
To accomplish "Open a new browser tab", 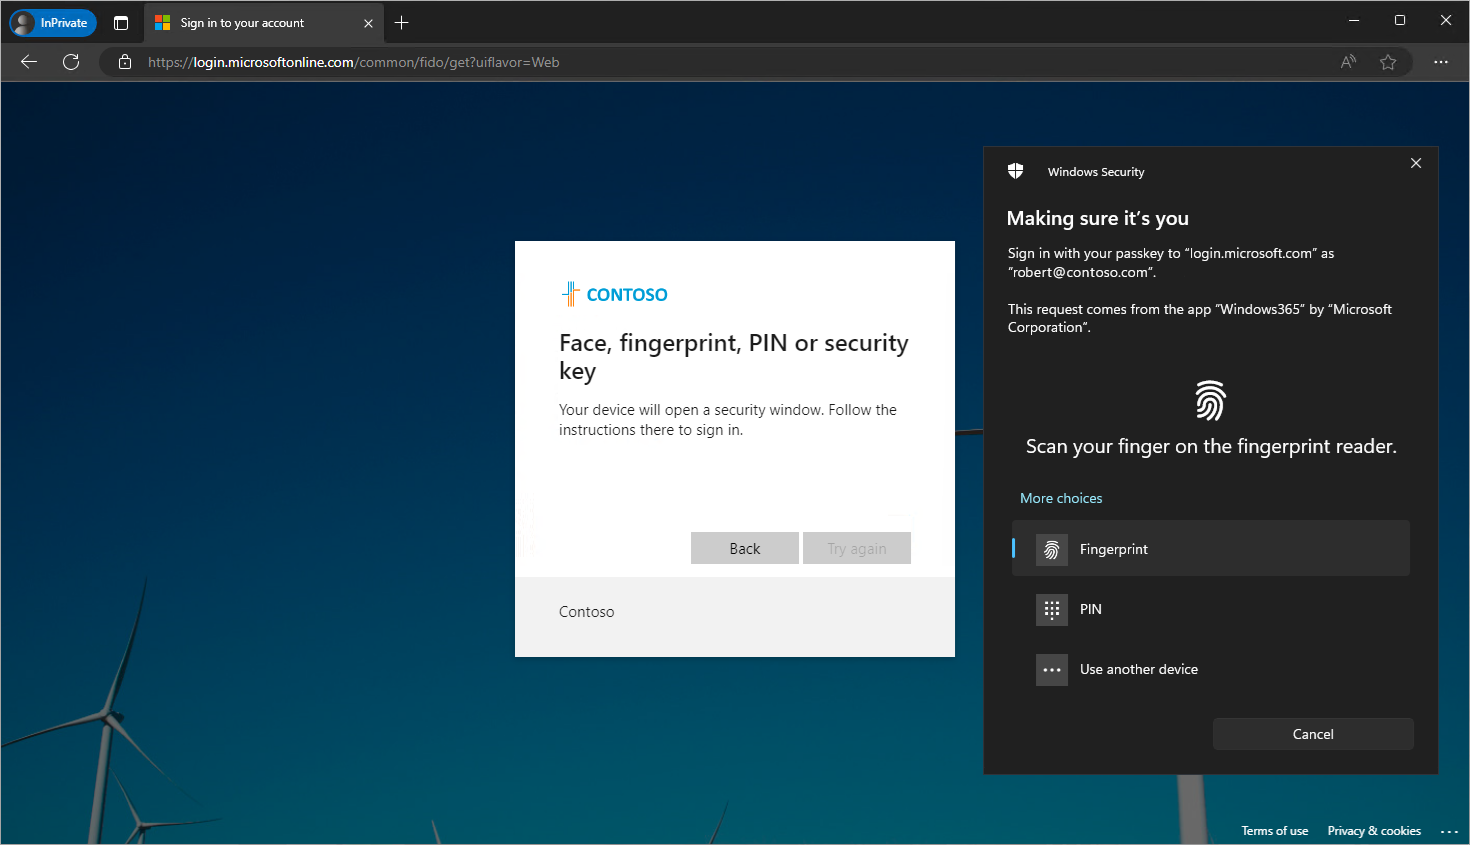I will click(x=401, y=22).
